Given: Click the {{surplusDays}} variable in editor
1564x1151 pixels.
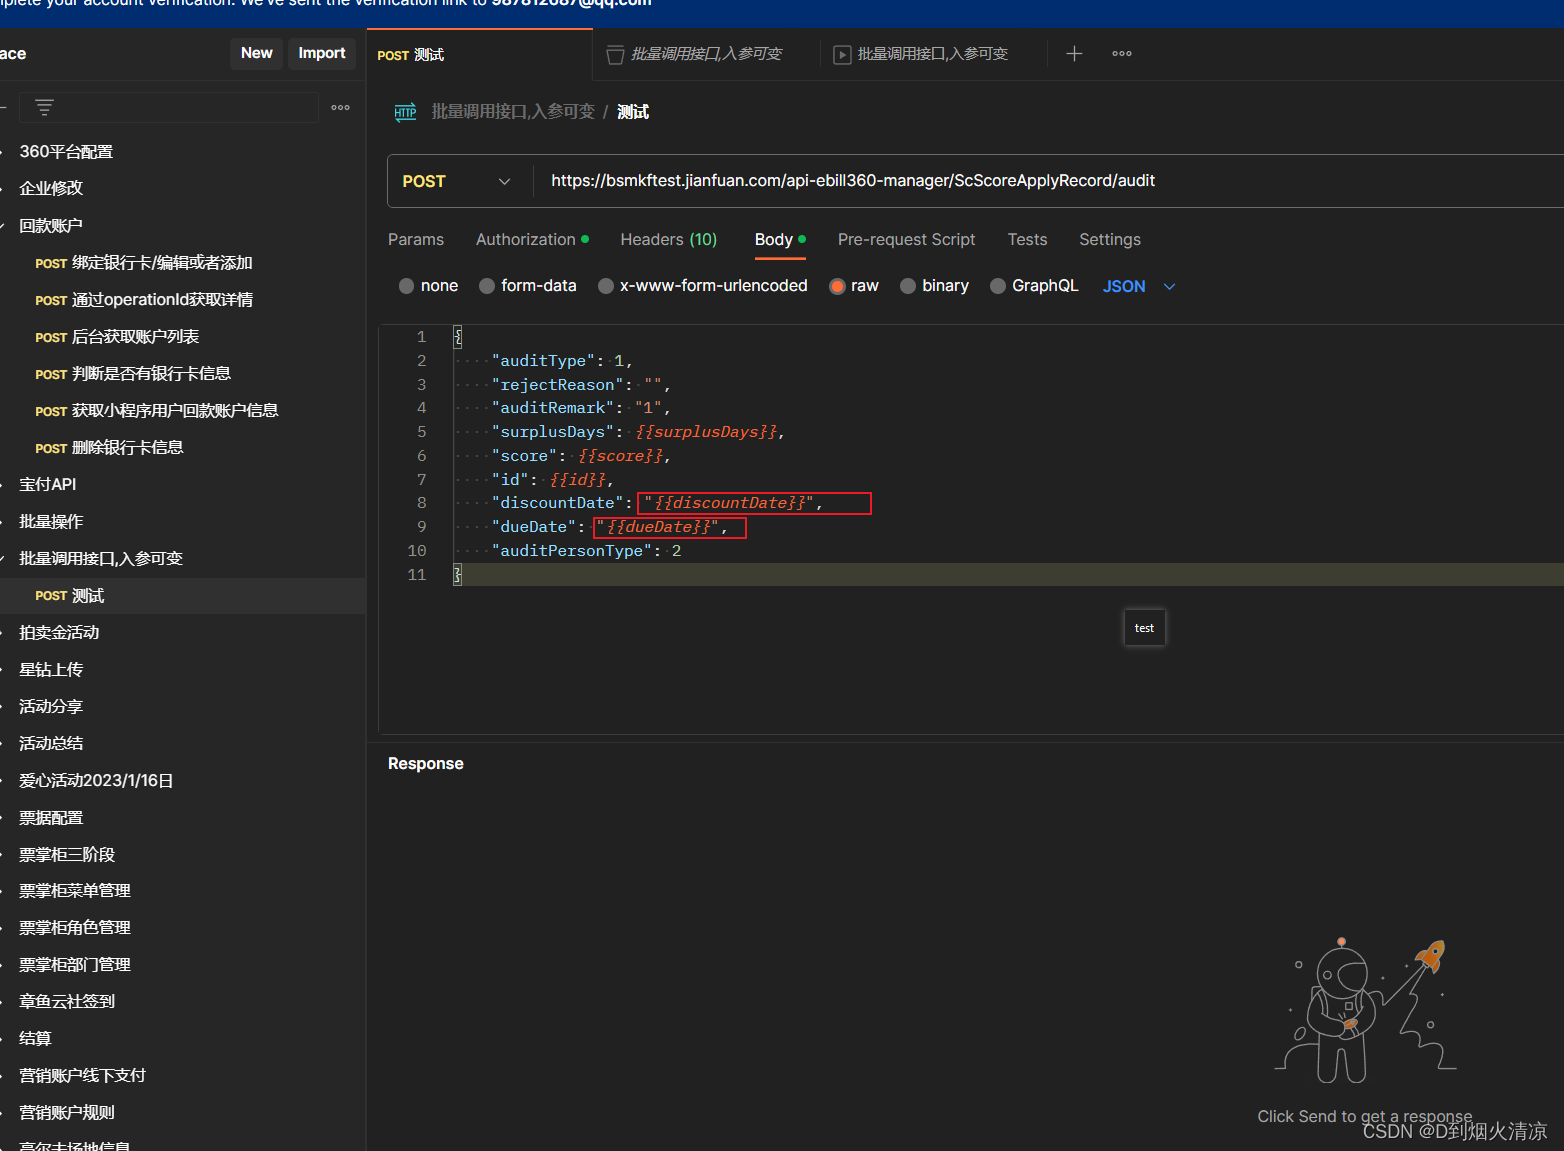Looking at the screenshot, I should click(x=706, y=432).
